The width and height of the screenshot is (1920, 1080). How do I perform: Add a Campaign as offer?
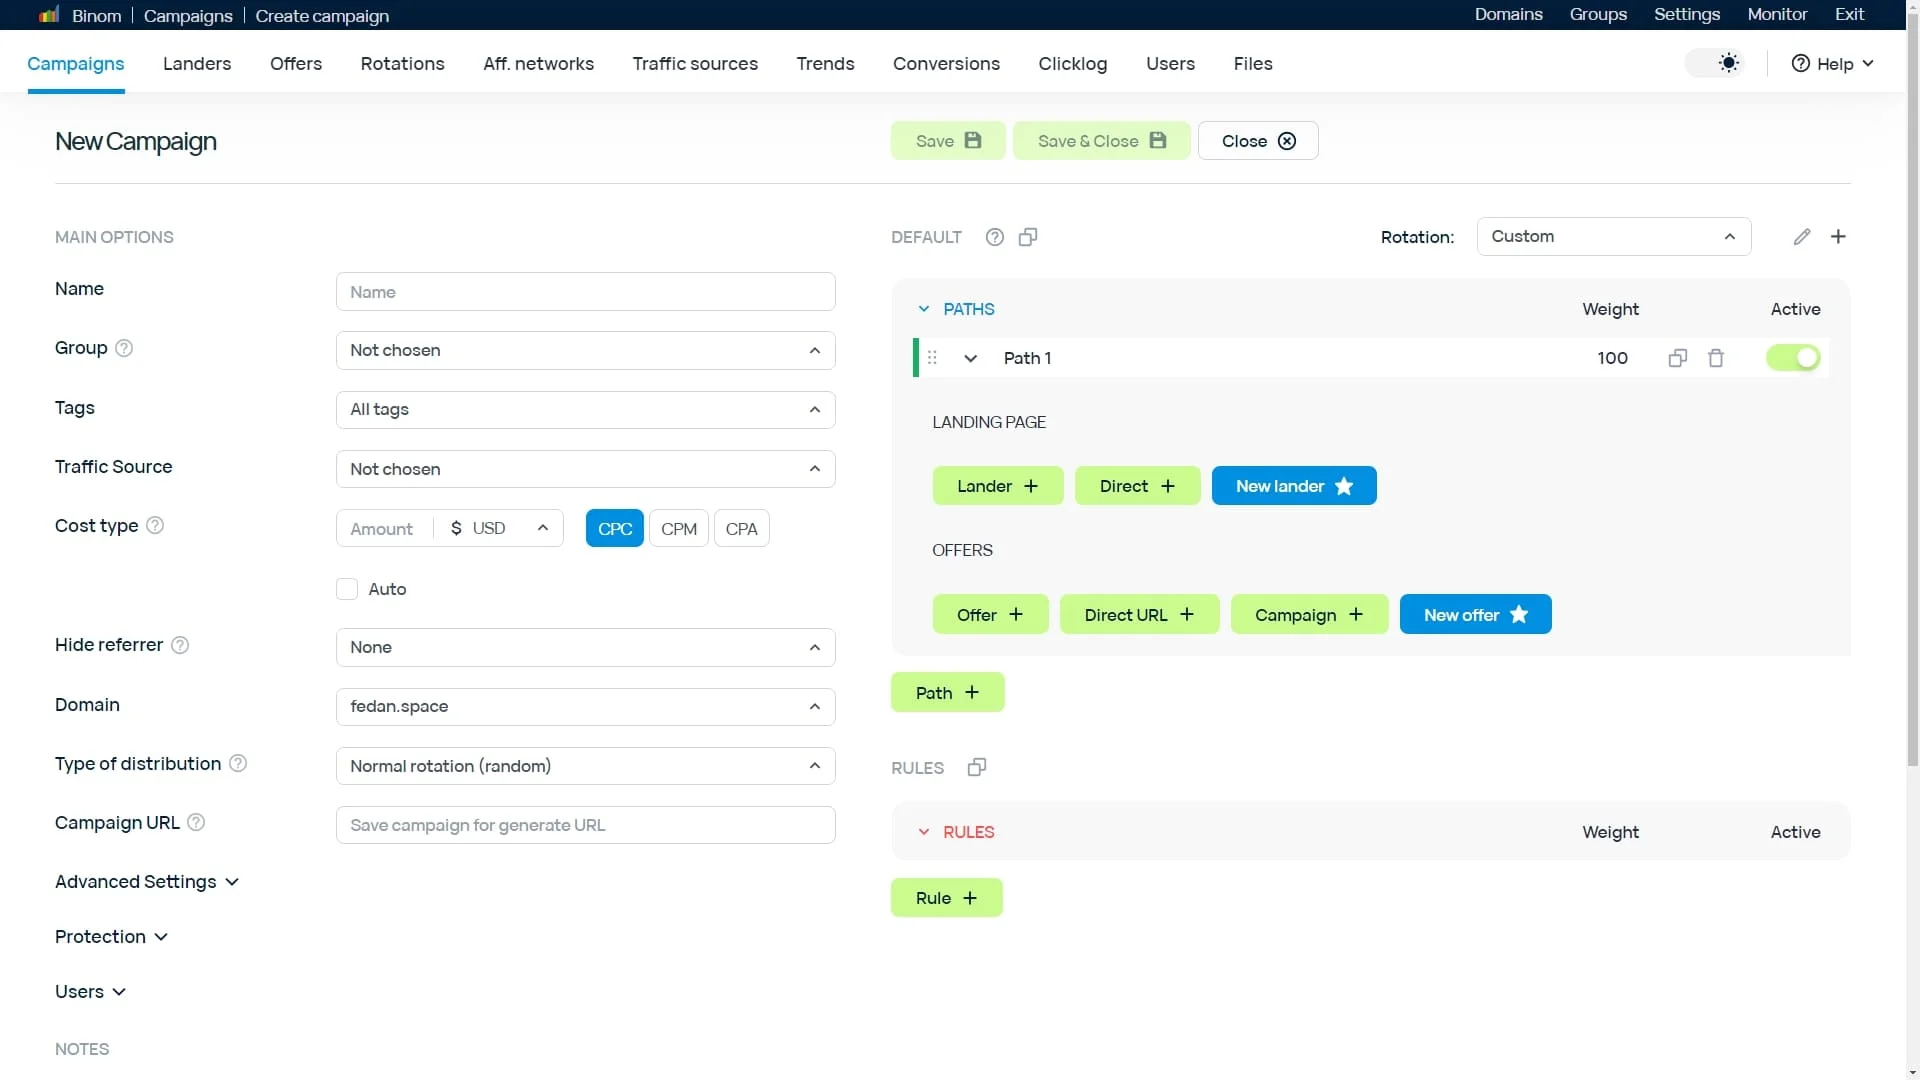point(1309,614)
